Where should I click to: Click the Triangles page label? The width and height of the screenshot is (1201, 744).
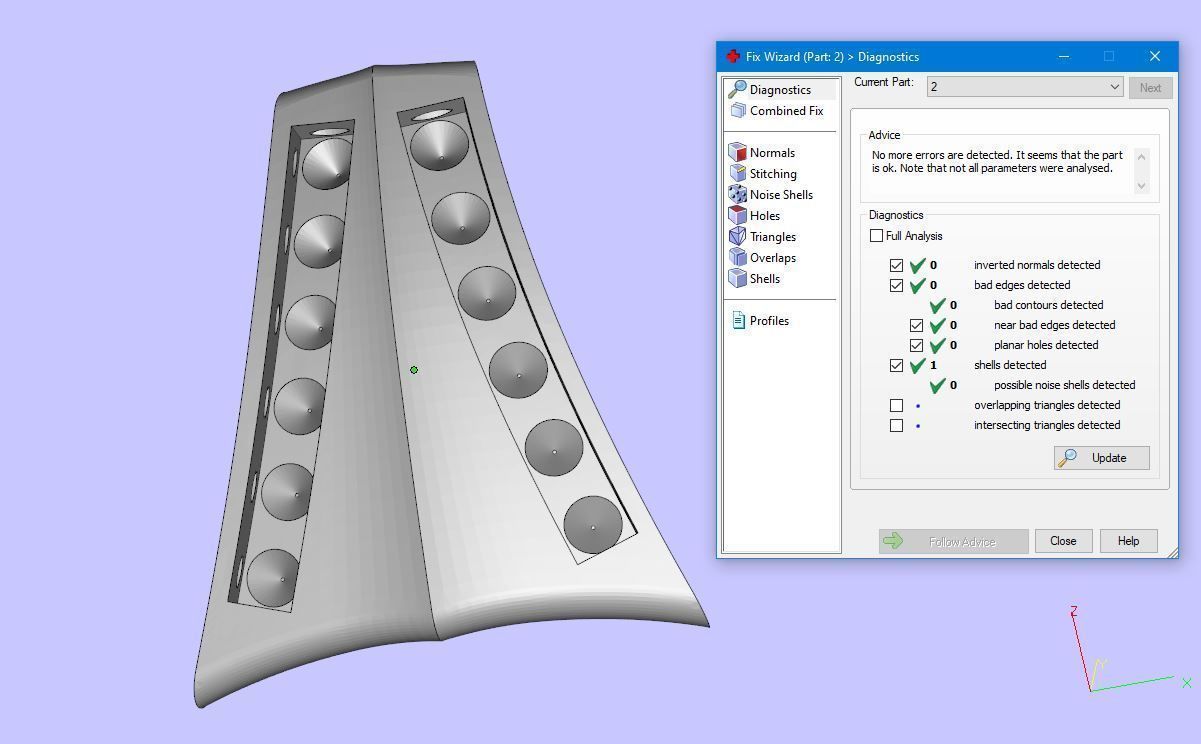773,237
